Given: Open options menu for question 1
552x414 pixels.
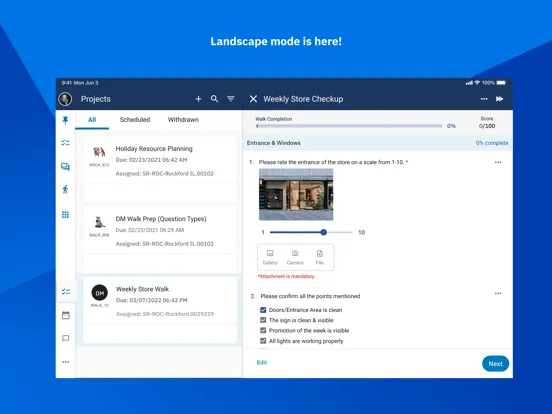Looking at the screenshot, I should [x=498, y=162].
